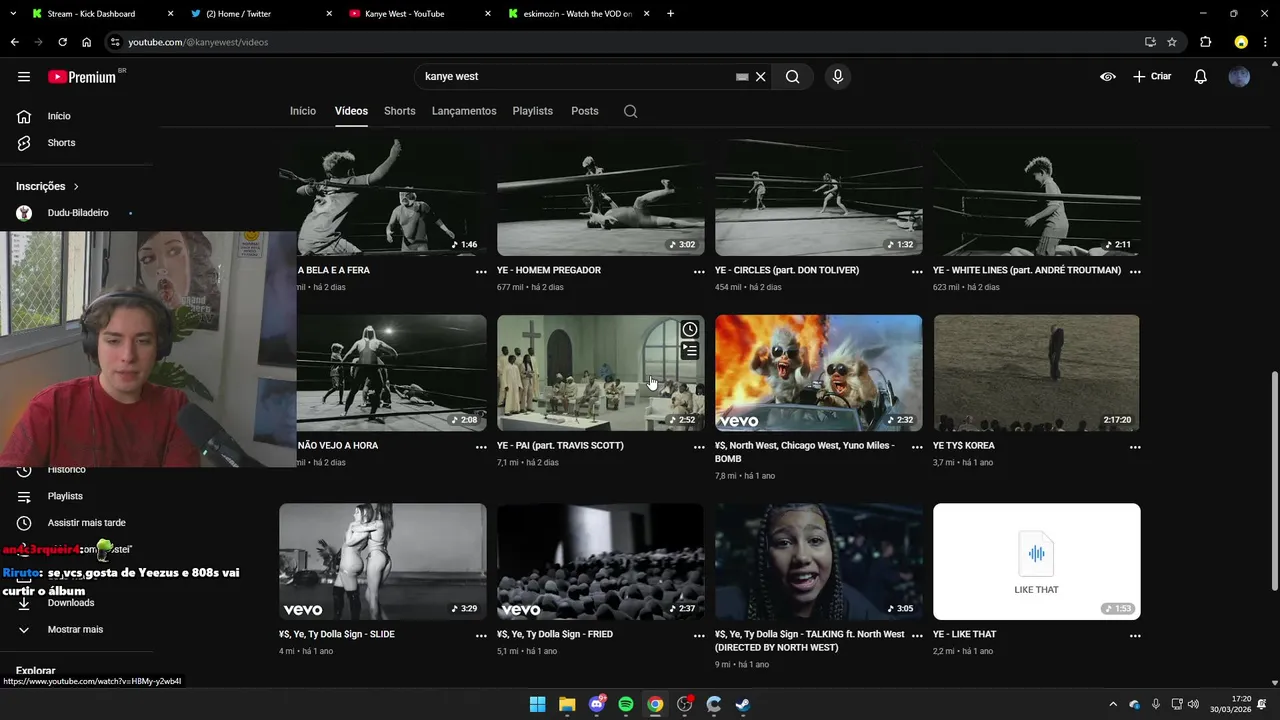The height and width of the screenshot is (720, 1280).
Task: Open Spotify from the taskbar
Action: (626, 704)
